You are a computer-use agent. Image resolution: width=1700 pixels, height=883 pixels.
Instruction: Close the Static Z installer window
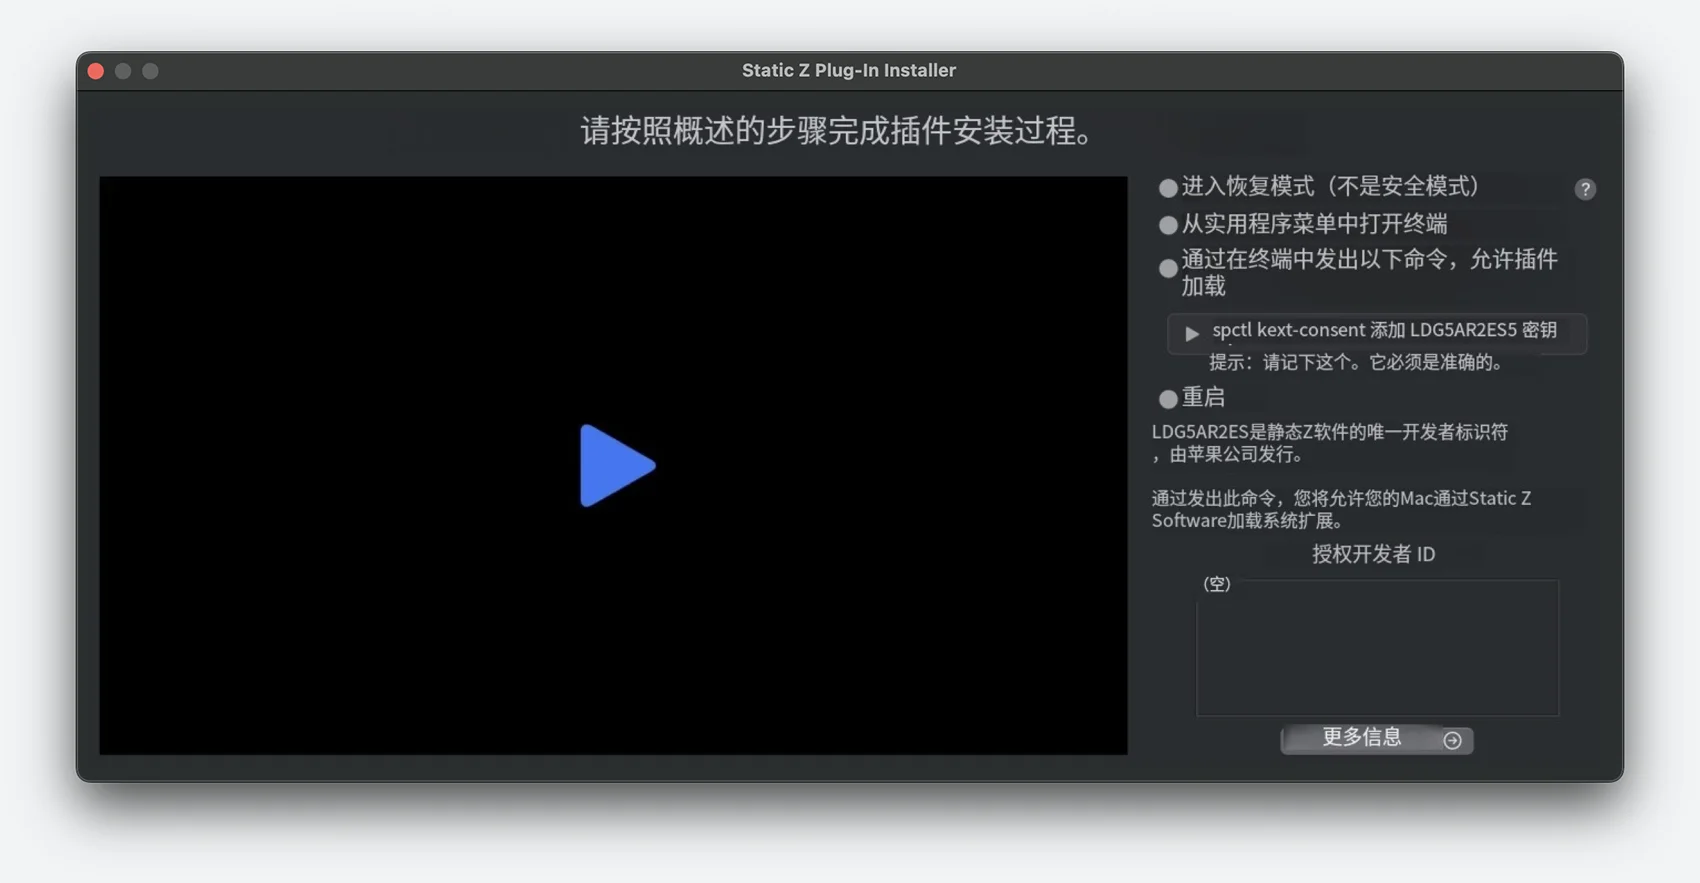pos(96,71)
